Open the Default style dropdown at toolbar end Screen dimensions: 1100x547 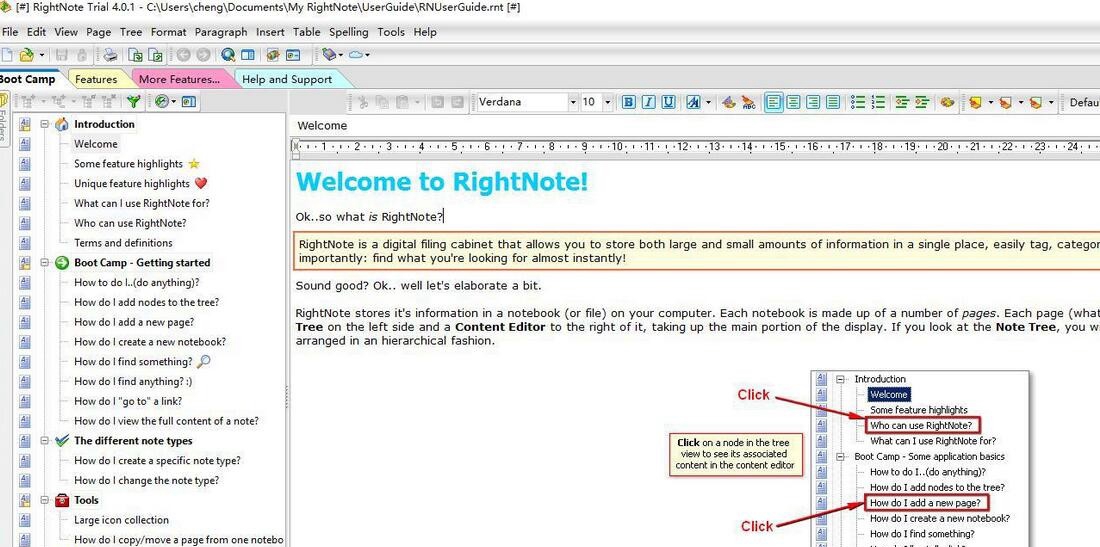click(x=1082, y=102)
